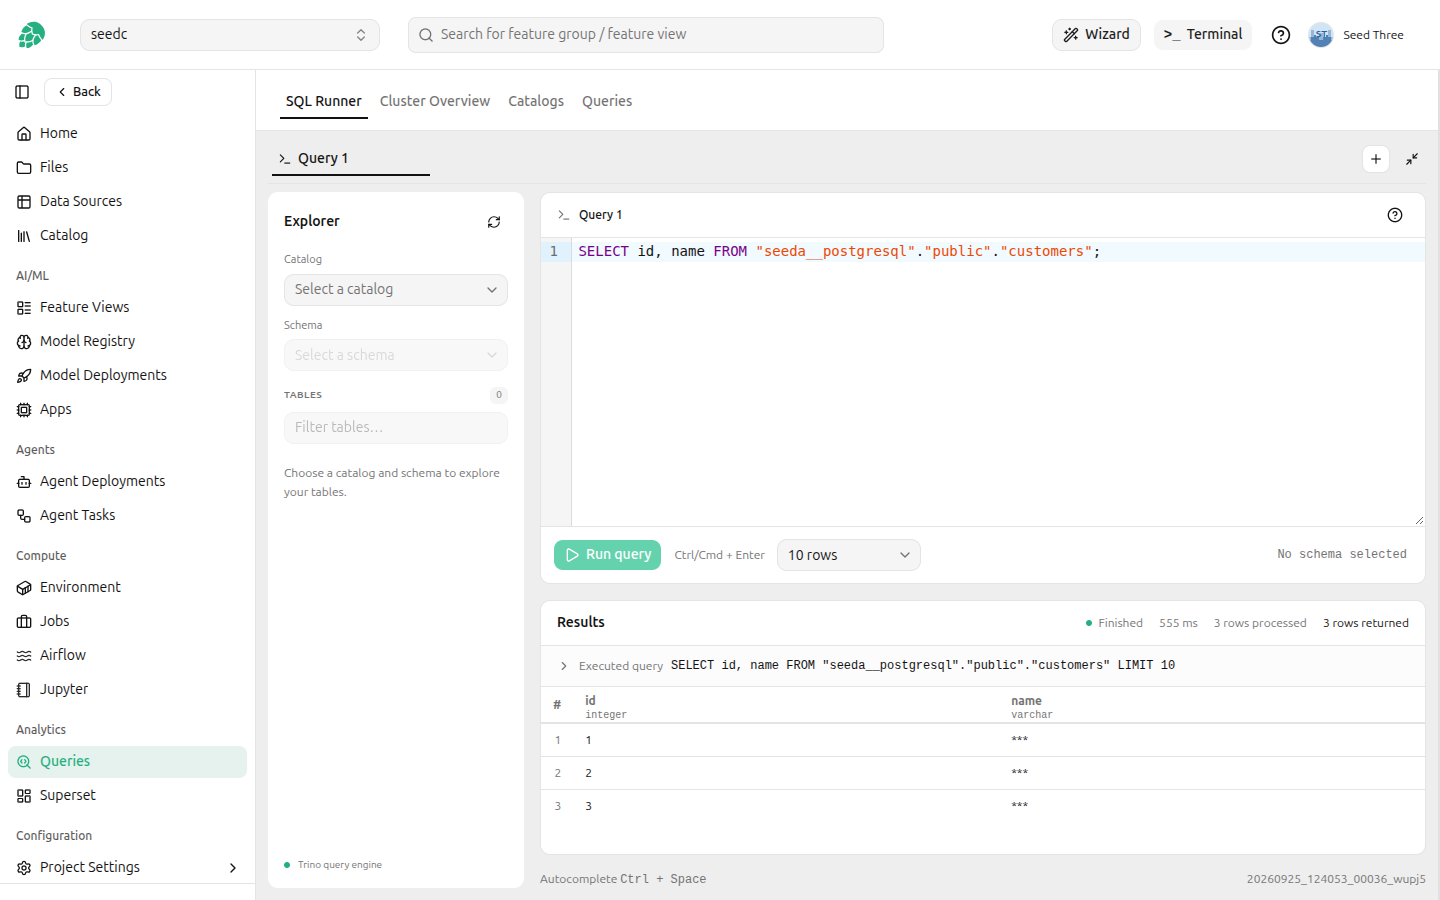1440x900 pixels.
Task: Open Environment in Compute section
Action: pyautogui.click(x=127, y=587)
